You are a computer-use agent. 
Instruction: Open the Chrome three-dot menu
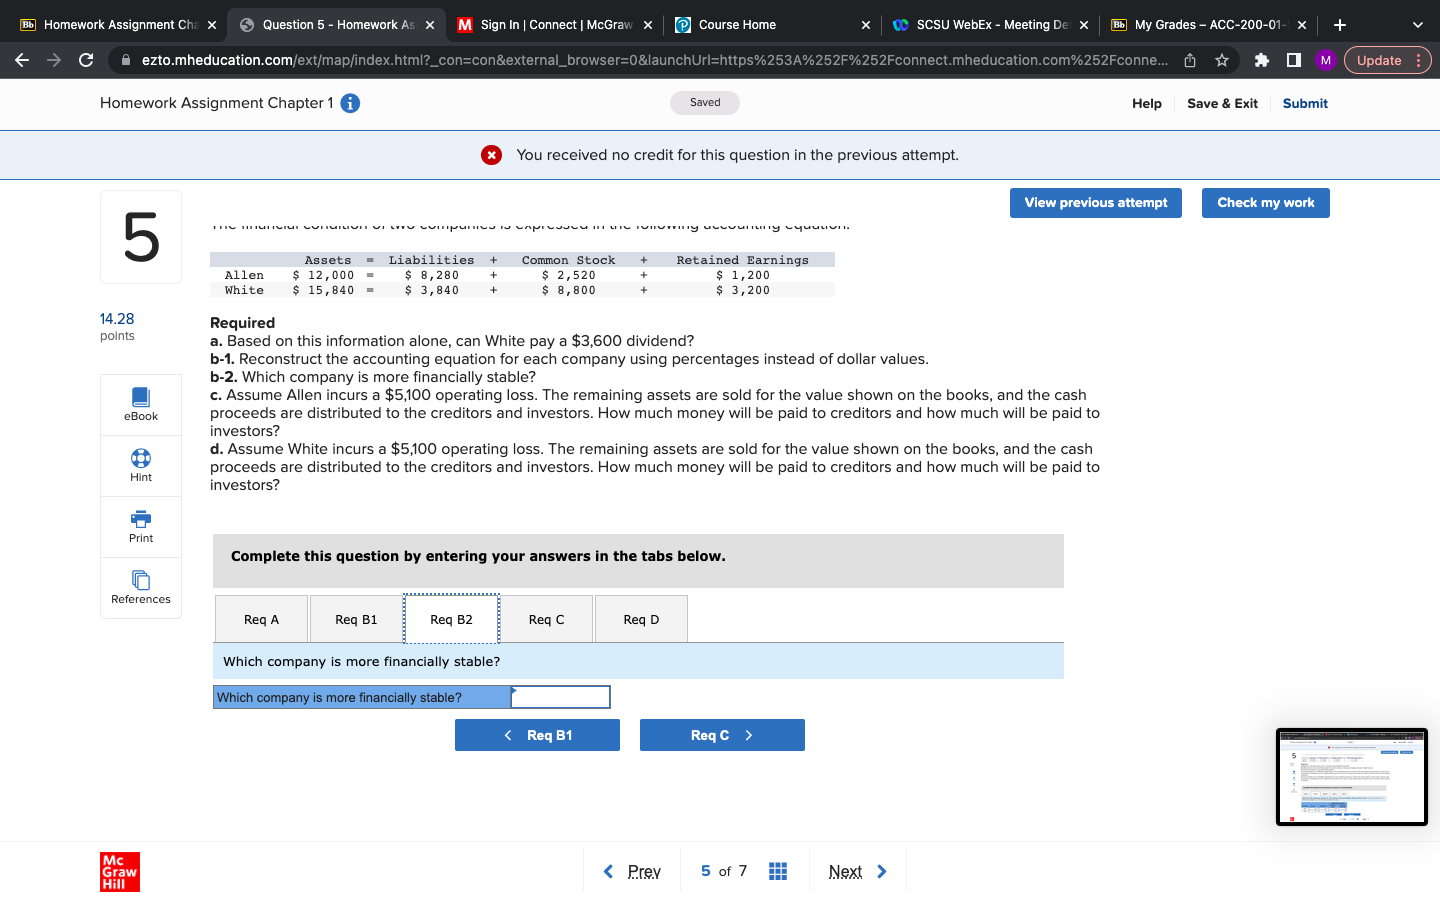pos(1419,60)
